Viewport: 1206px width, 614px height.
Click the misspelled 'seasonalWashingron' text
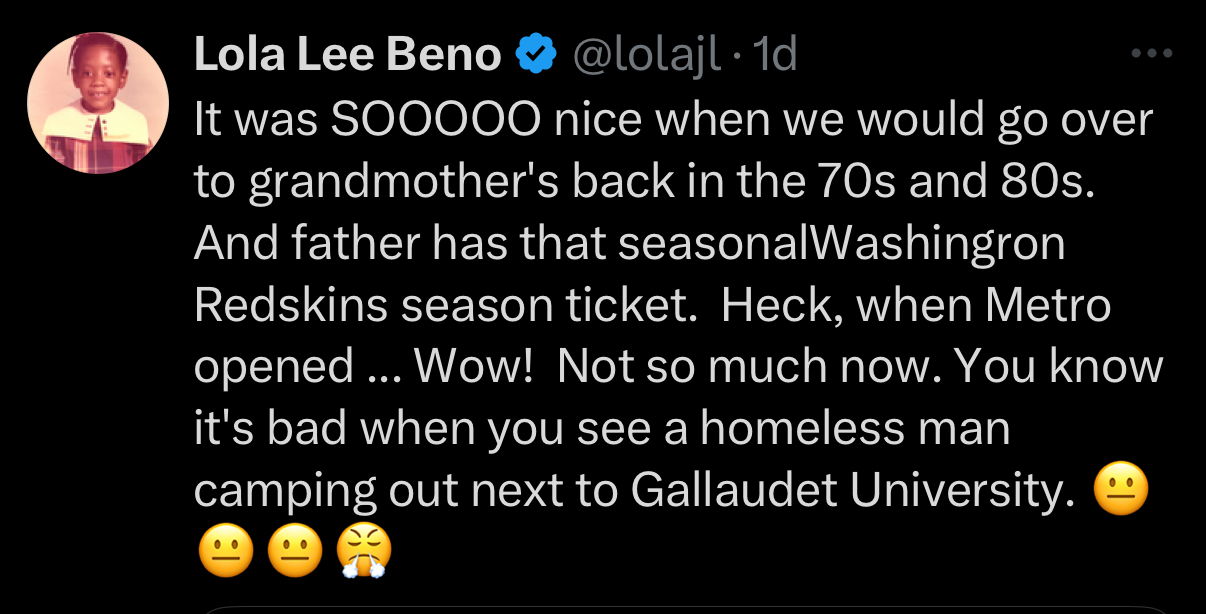tap(842, 244)
